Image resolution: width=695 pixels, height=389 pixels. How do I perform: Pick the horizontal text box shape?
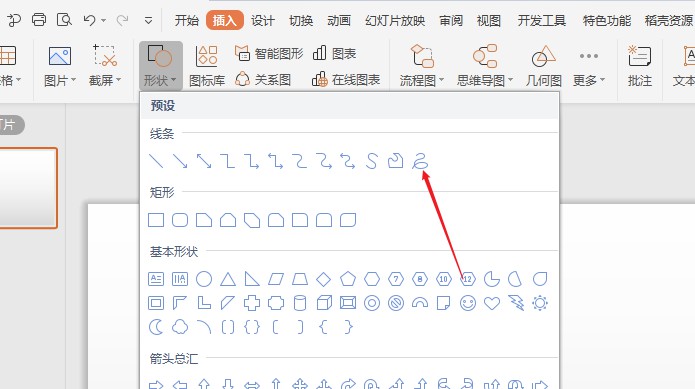point(156,279)
